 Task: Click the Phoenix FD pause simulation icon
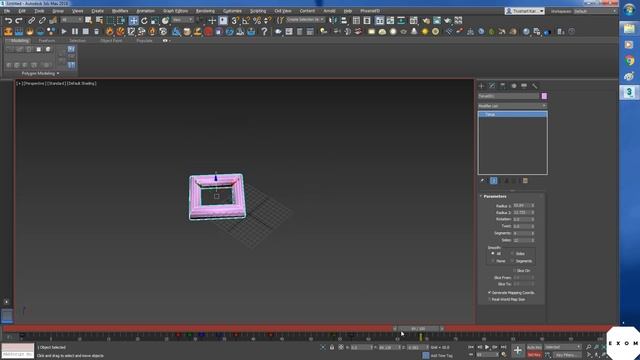point(75,31)
